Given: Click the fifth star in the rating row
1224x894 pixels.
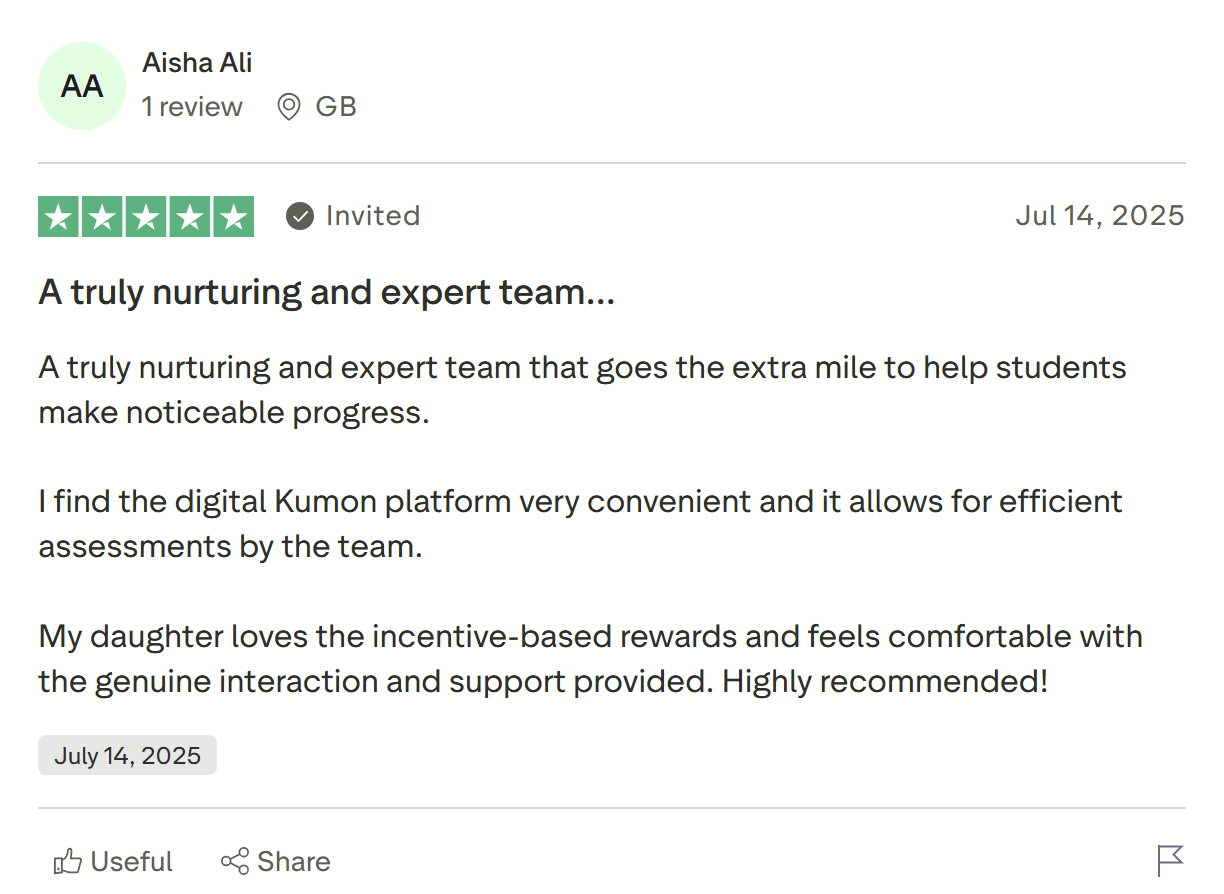Looking at the screenshot, I should pos(232,216).
